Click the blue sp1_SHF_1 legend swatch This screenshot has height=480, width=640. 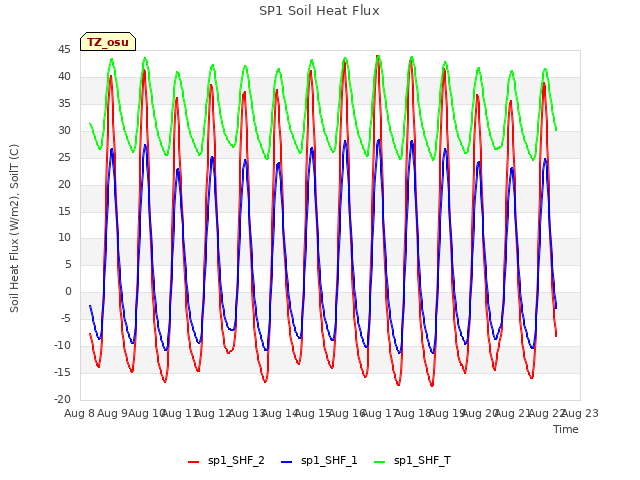click(287, 462)
